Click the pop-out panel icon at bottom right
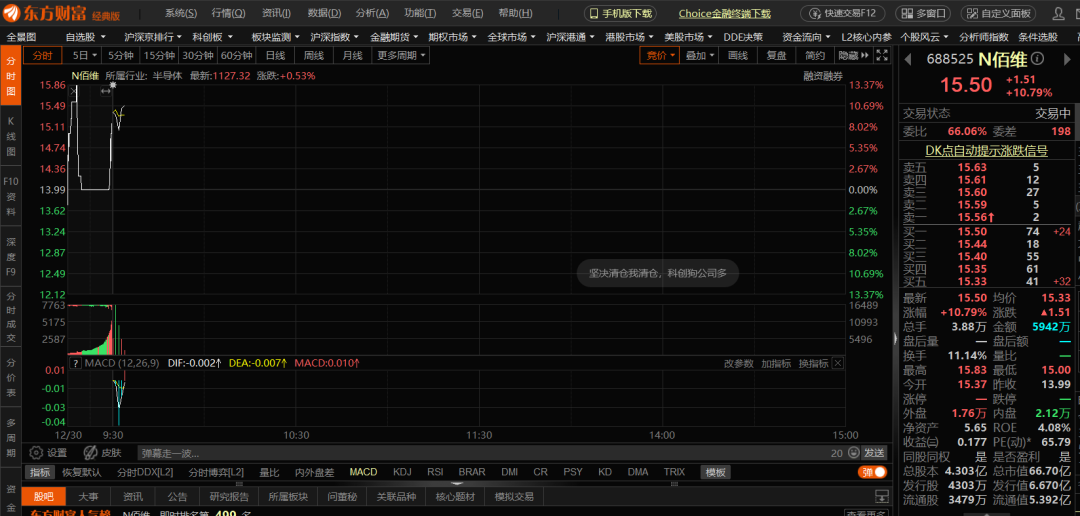This screenshot has width=1080, height=516. coord(881,496)
